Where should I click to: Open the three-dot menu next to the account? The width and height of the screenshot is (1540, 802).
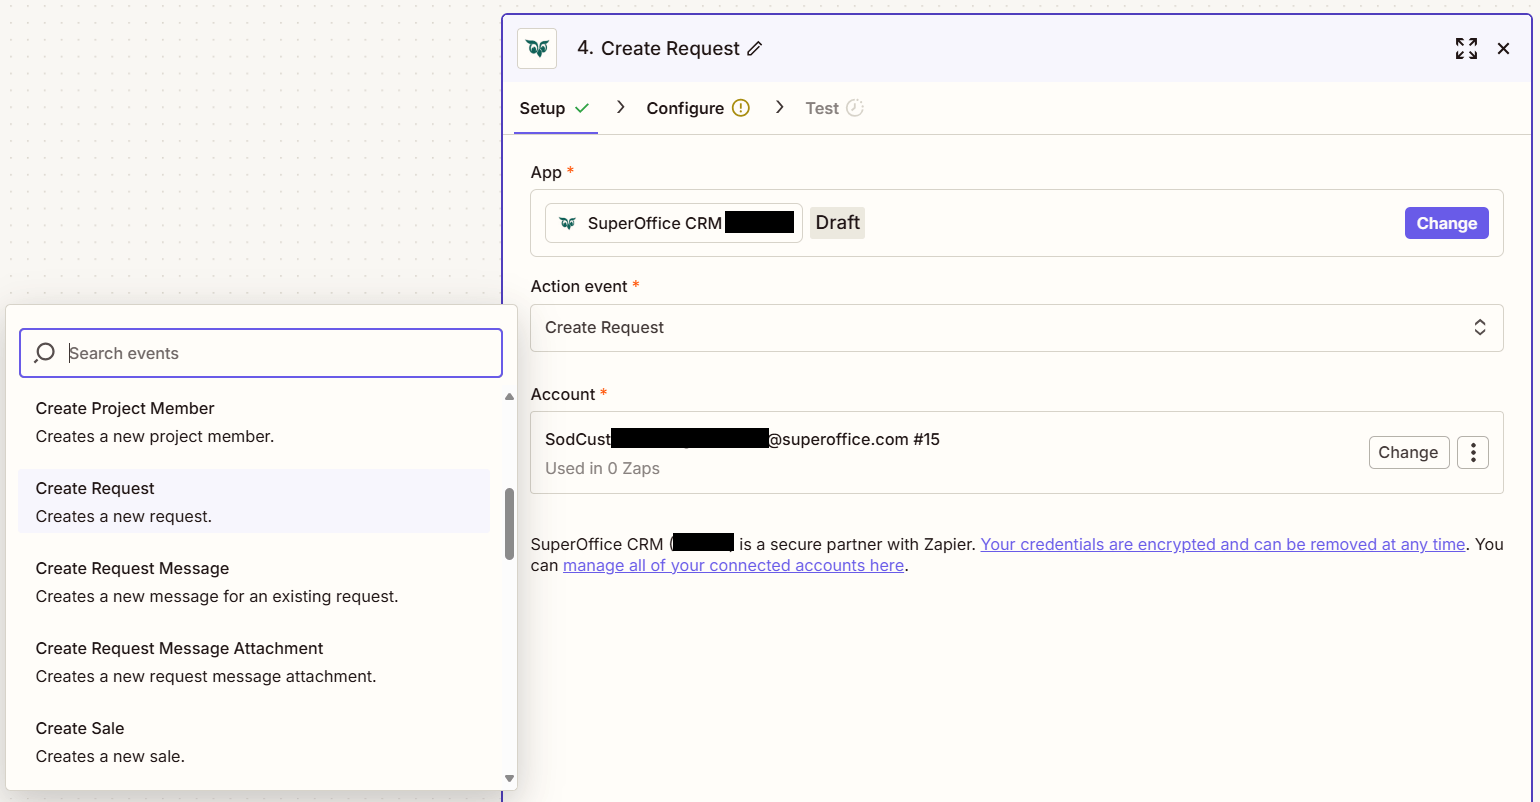[1473, 452]
